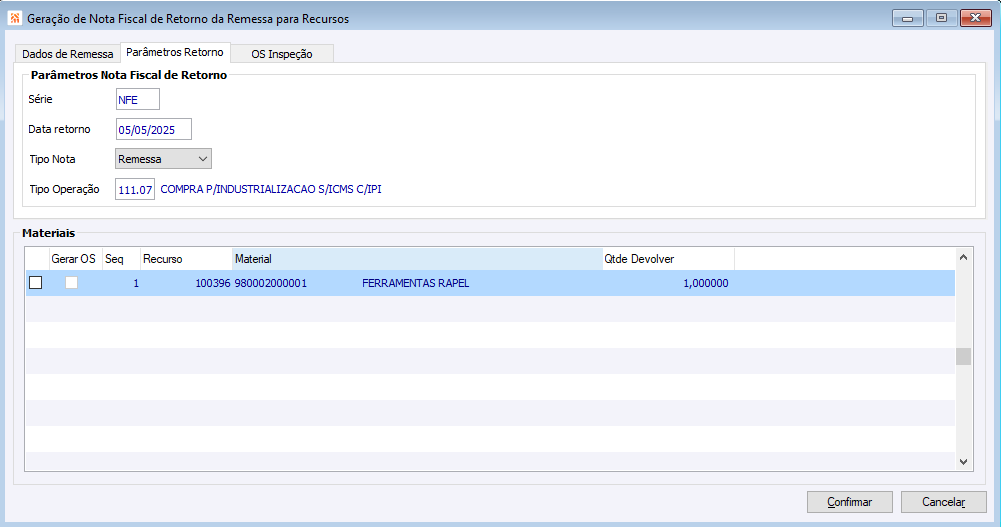Viewport: 1001px width, 527px height.
Task: Open the Dados de Remessa tab
Action: pyautogui.click(x=68, y=54)
